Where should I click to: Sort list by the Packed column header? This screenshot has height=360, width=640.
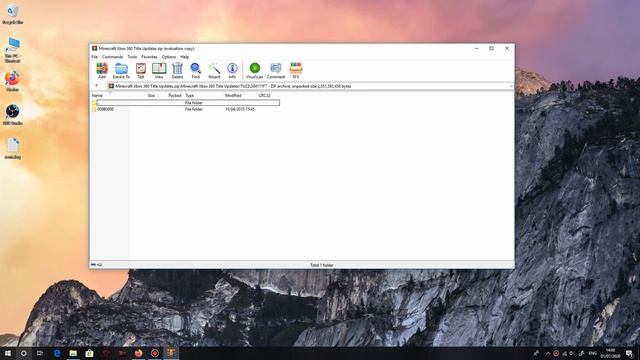coord(175,95)
